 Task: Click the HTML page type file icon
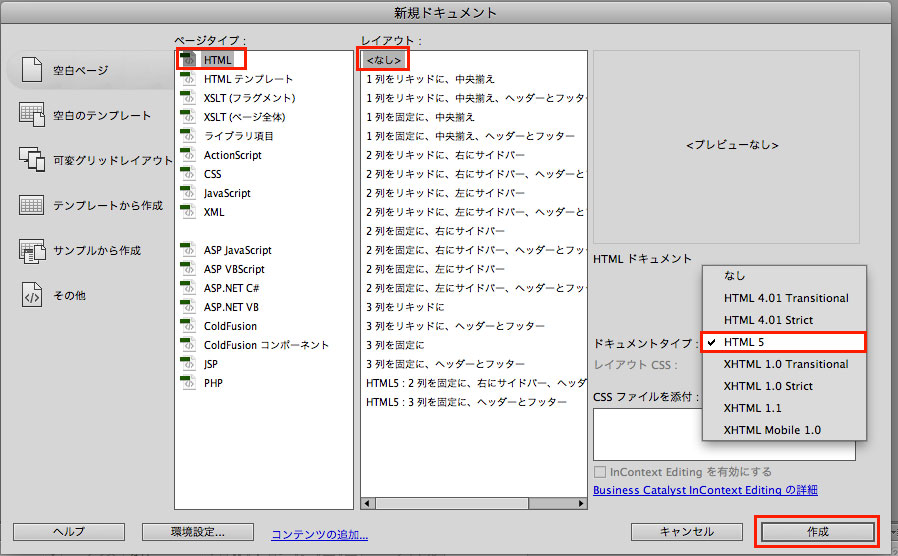pos(188,59)
